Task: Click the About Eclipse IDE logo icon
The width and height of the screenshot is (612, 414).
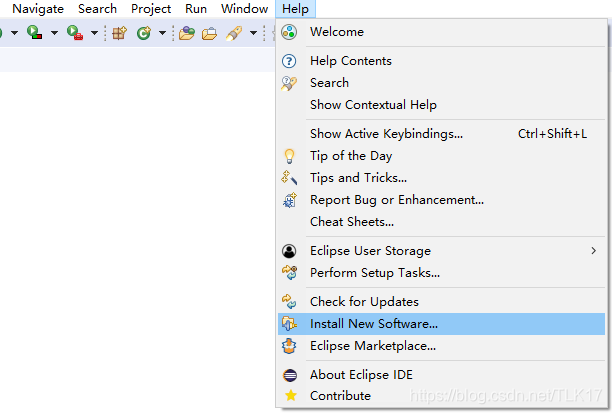Action: (x=290, y=375)
